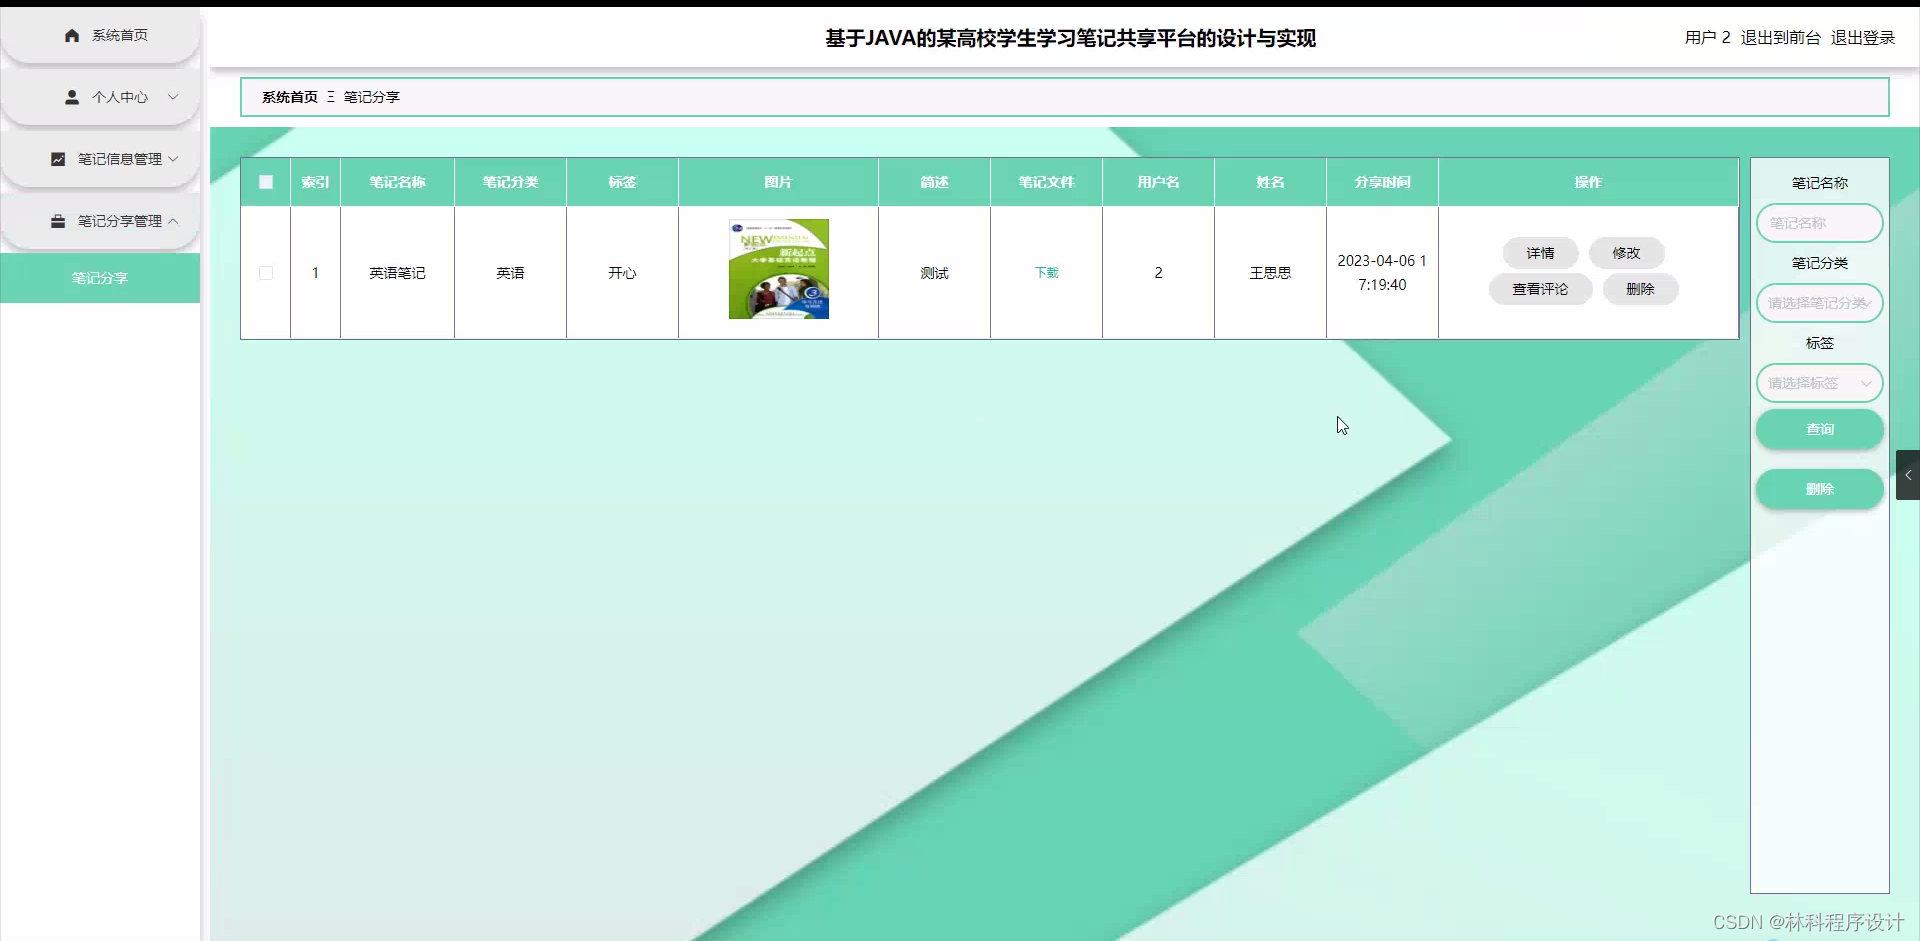1920x941 pixels.
Task: Select the checkbox for 英语笔记 row
Action: click(265, 272)
